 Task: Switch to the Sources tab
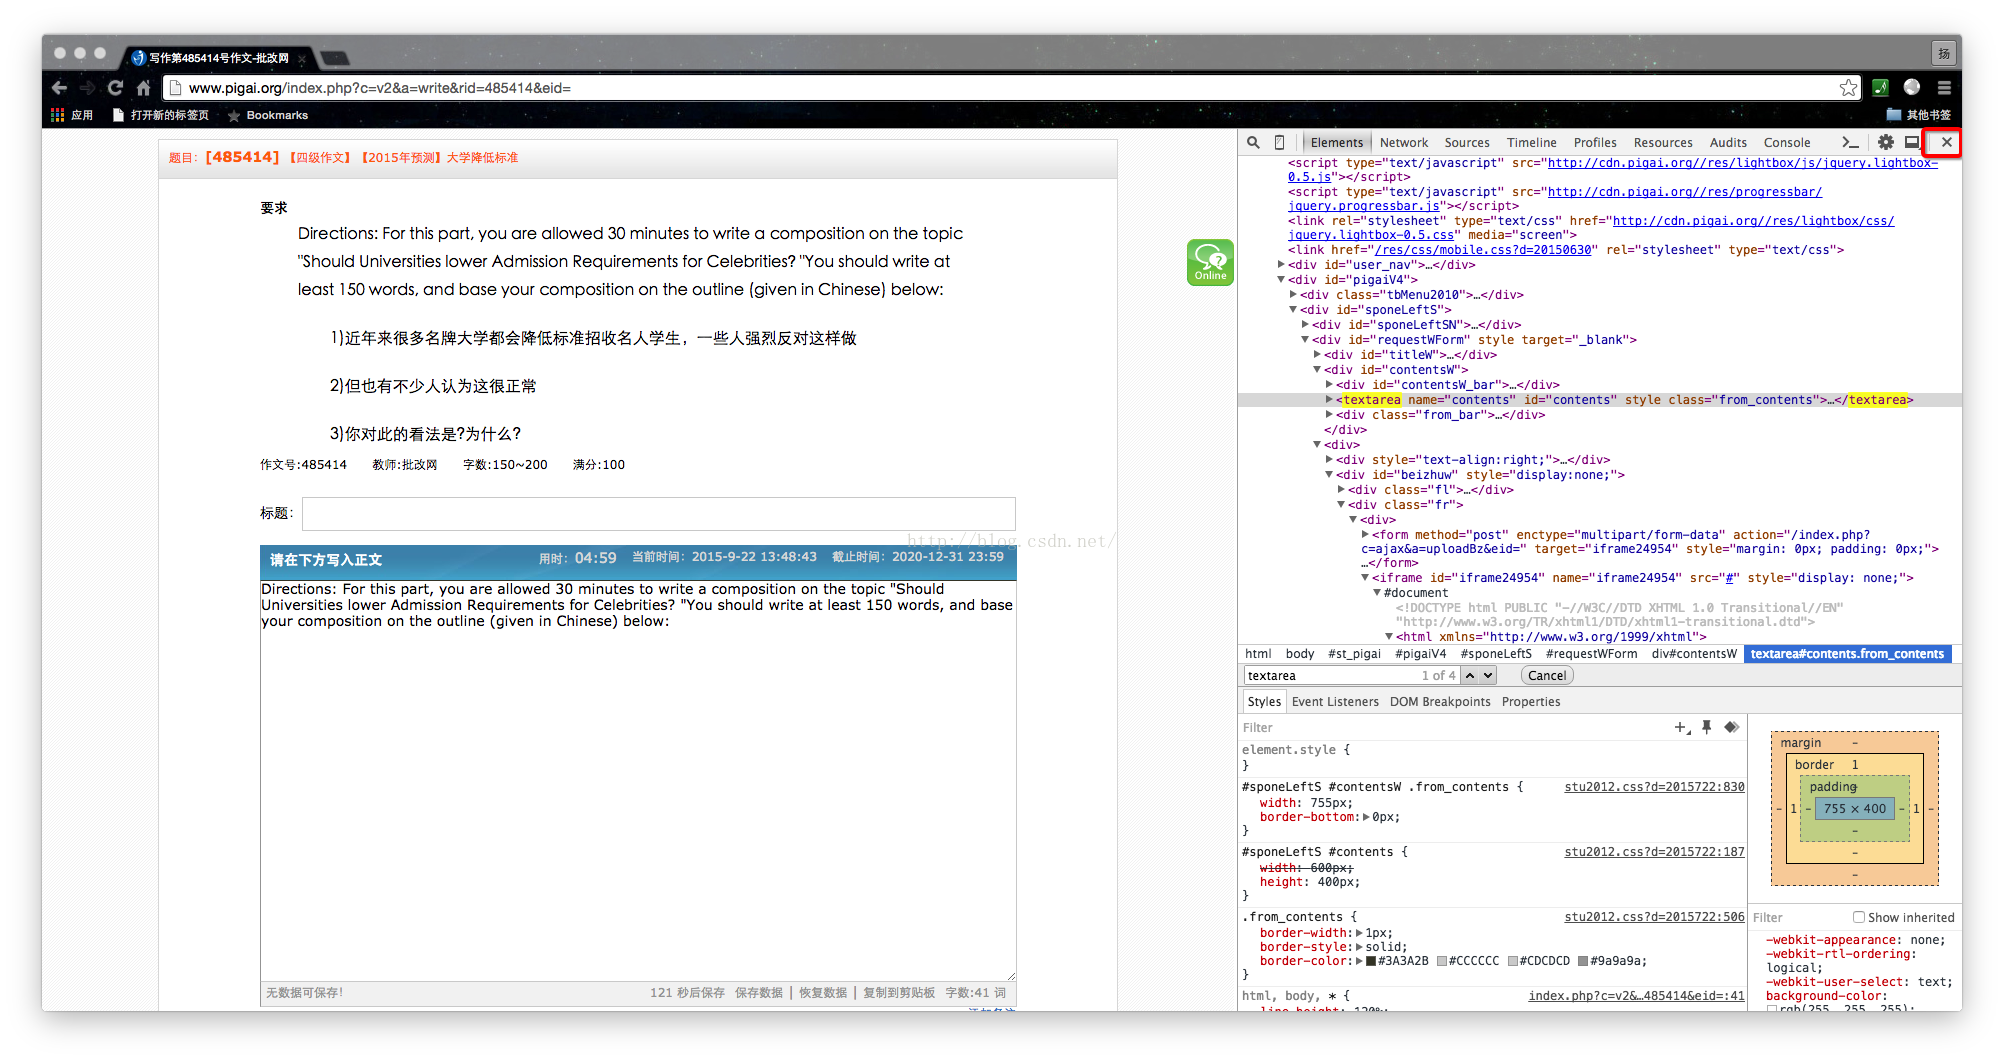(x=1467, y=143)
